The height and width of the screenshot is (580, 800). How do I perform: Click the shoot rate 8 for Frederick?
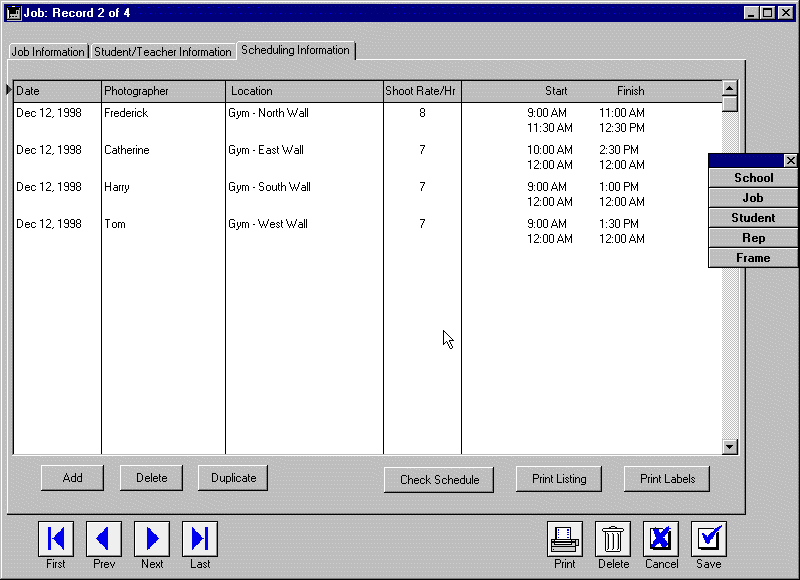(422, 113)
